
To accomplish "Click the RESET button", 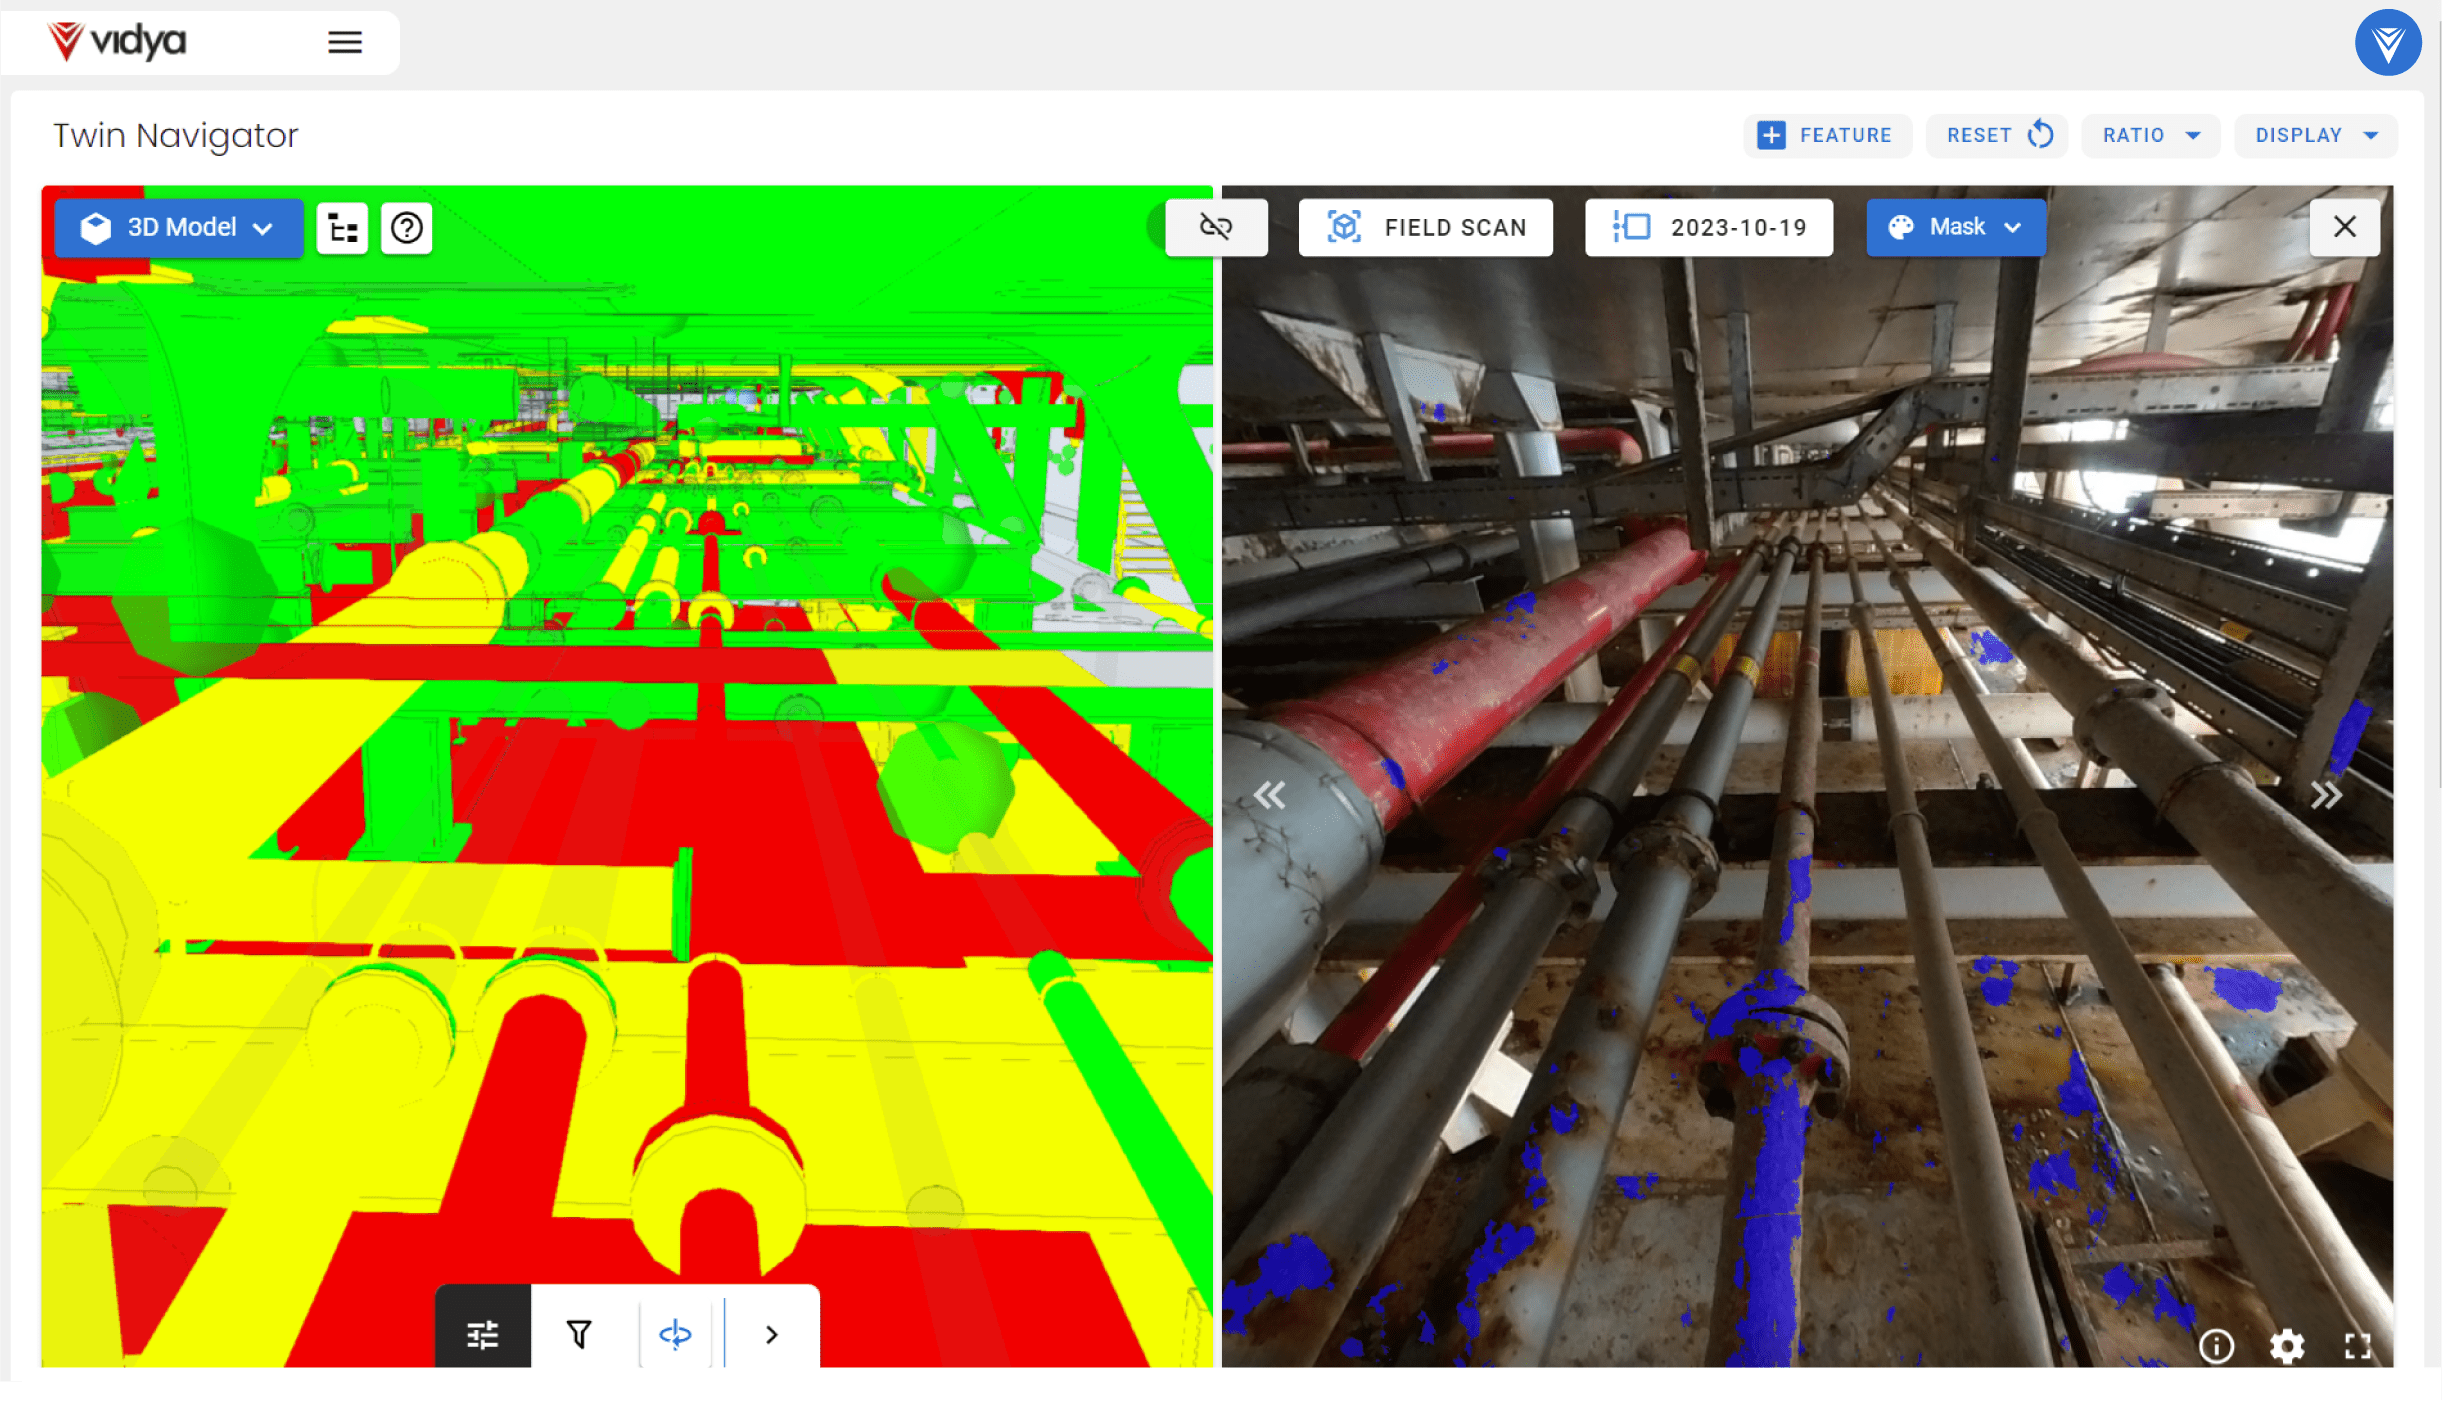I will tap(1997, 135).
